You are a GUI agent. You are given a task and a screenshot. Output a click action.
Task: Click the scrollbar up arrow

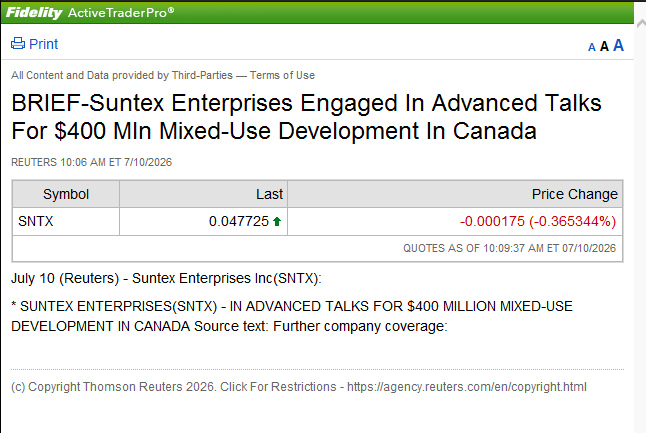(x=641, y=23)
